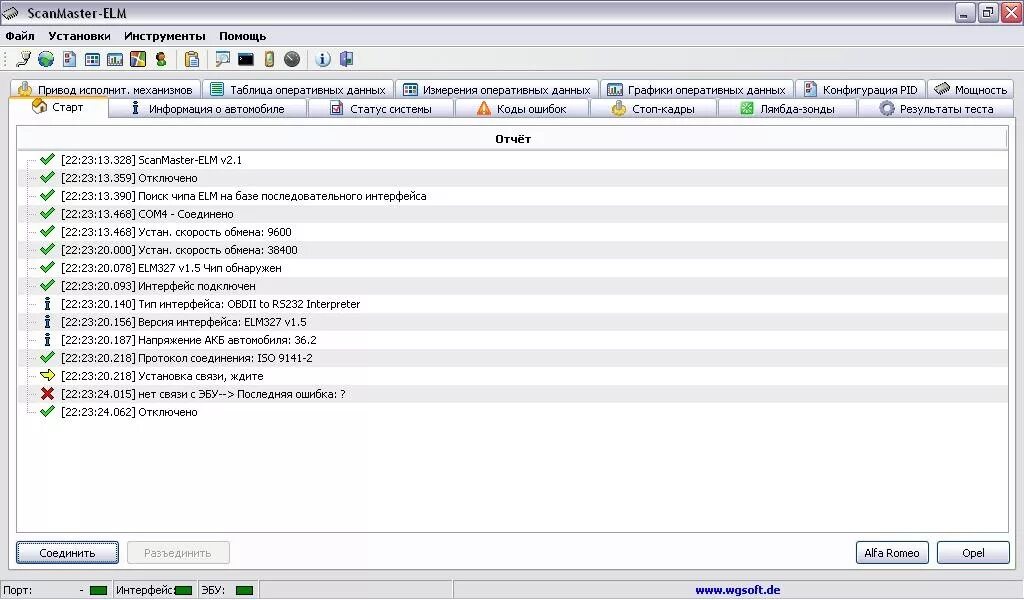
Task: Click info icon on Напряжение АКБ row
Action: point(47,339)
